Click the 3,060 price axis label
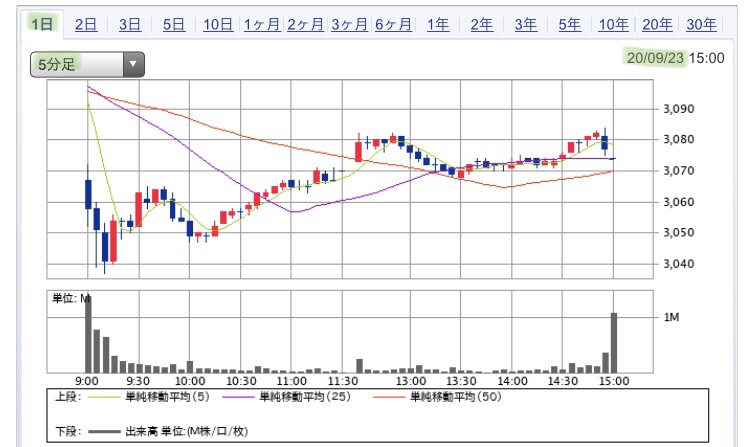This screenshot has height=447, width=750. pos(679,202)
